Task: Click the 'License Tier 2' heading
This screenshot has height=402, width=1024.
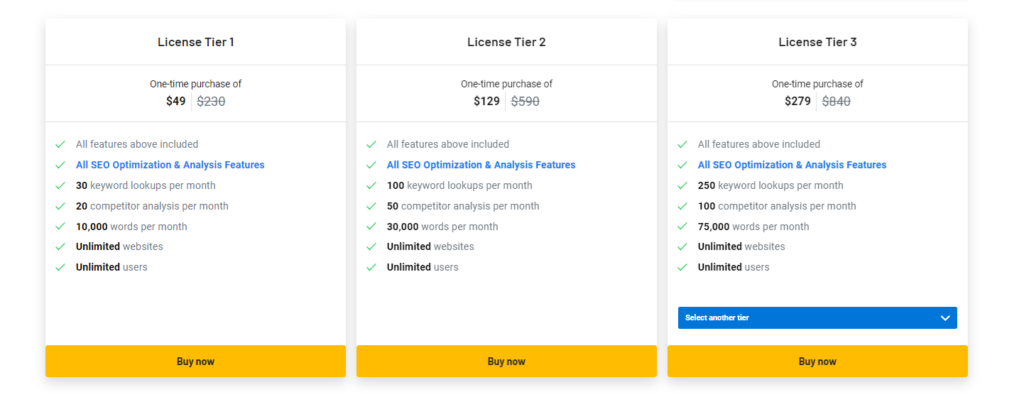Action: 506,42
